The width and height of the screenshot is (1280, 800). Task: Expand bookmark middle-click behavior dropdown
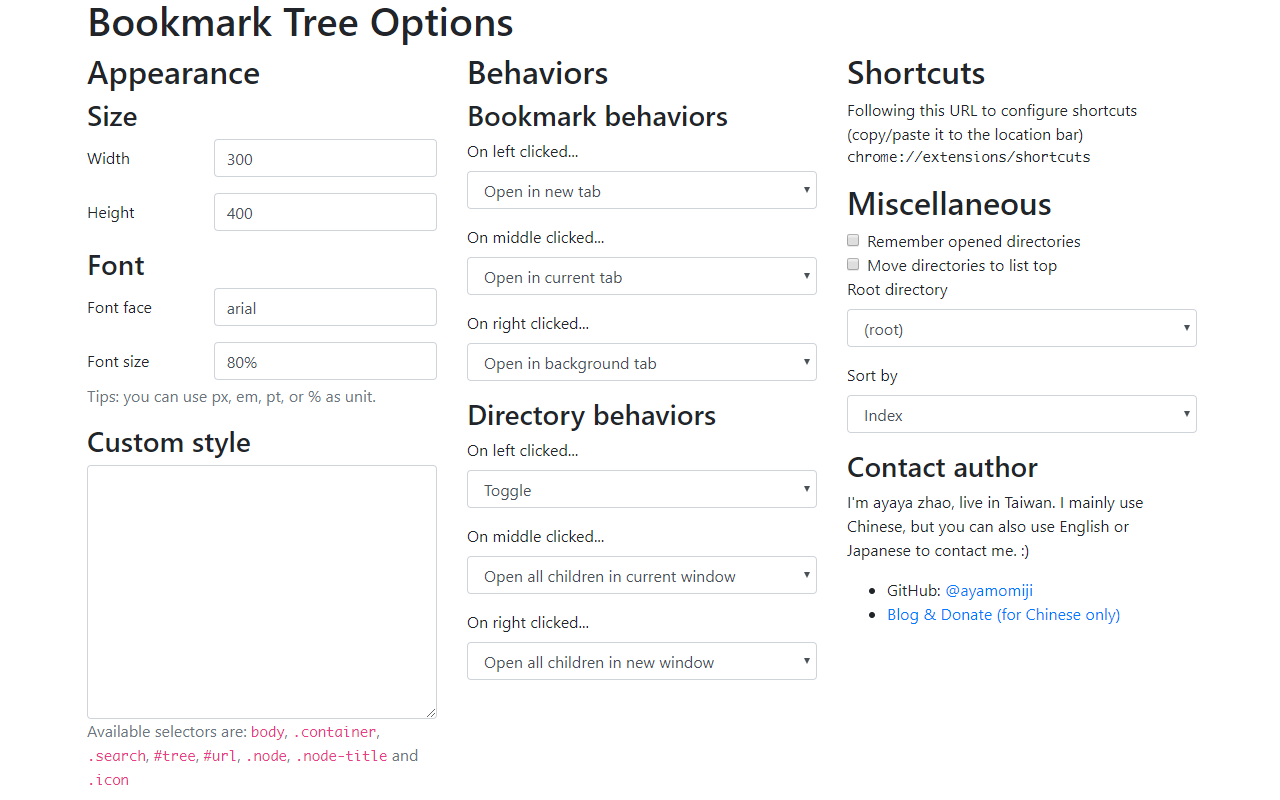click(641, 277)
